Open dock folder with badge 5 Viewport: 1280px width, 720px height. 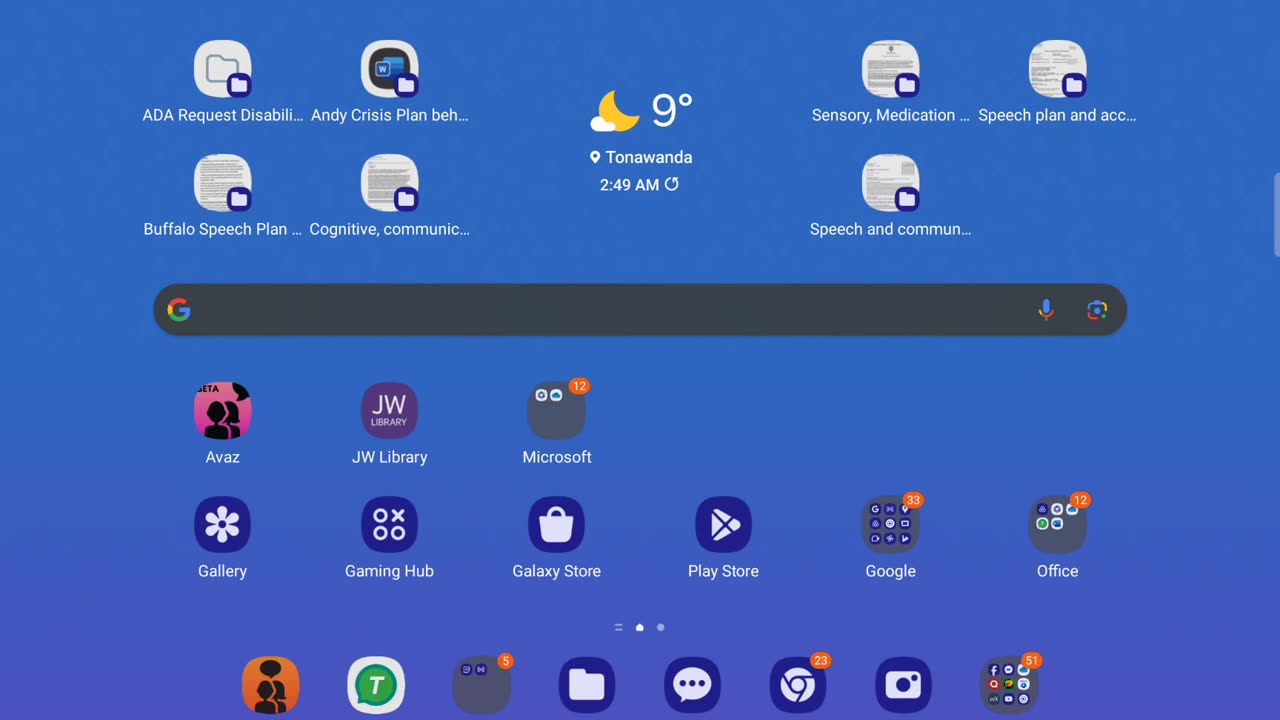(x=482, y=686)
